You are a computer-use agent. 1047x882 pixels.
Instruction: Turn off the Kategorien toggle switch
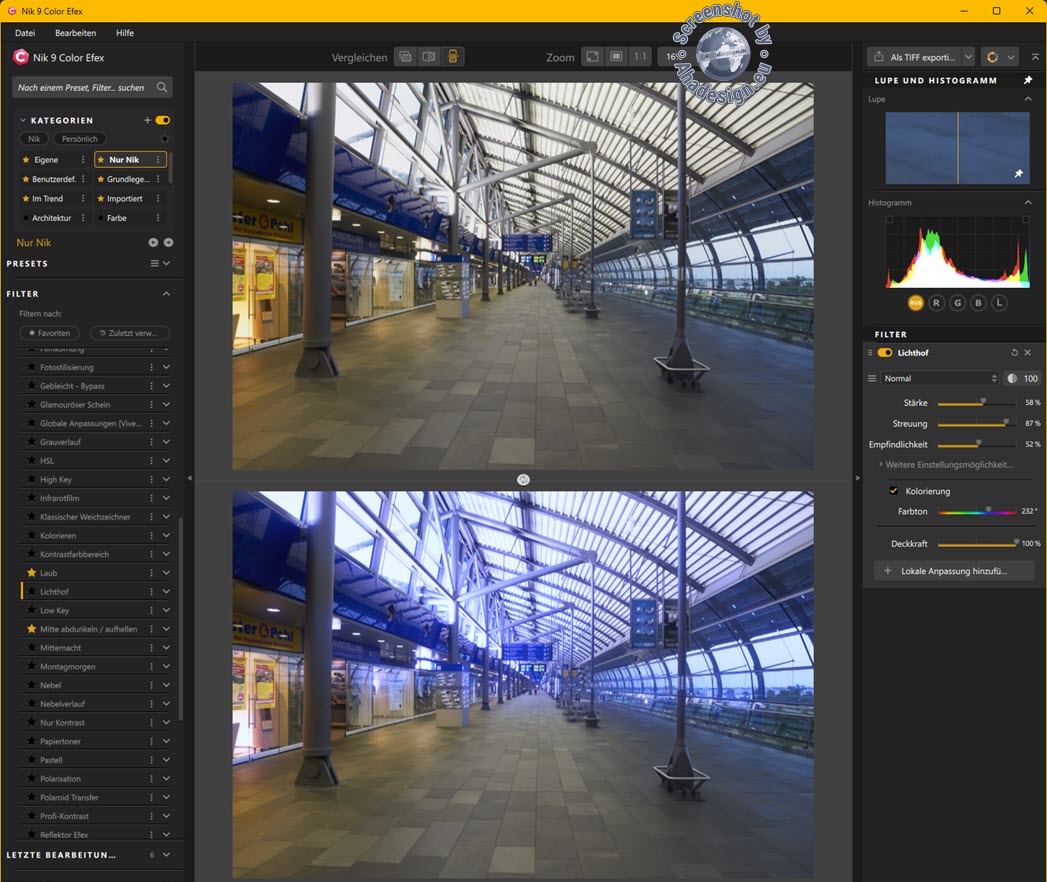(163, 120)
